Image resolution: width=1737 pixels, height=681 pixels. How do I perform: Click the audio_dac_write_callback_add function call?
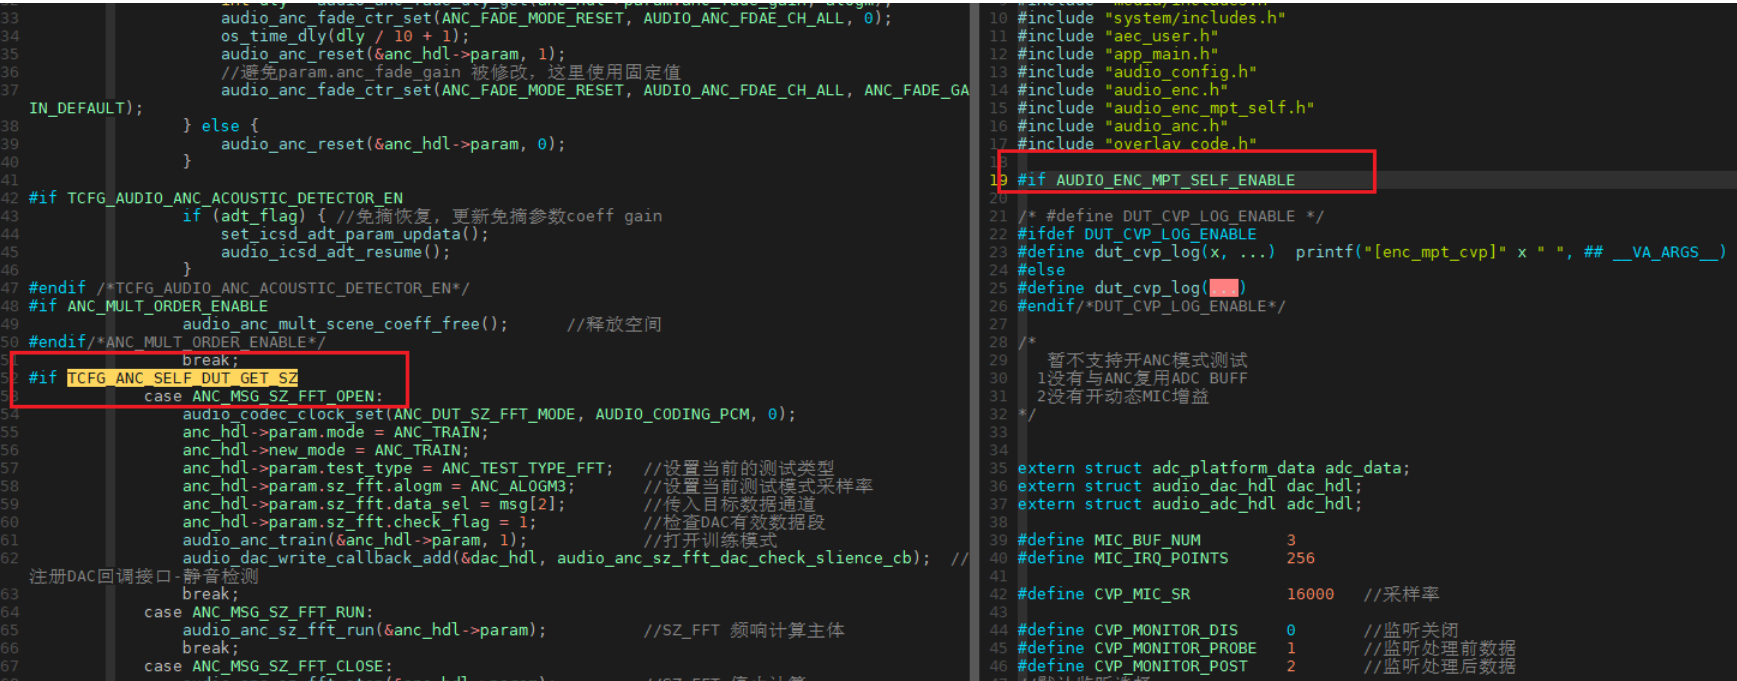[556, 558]
